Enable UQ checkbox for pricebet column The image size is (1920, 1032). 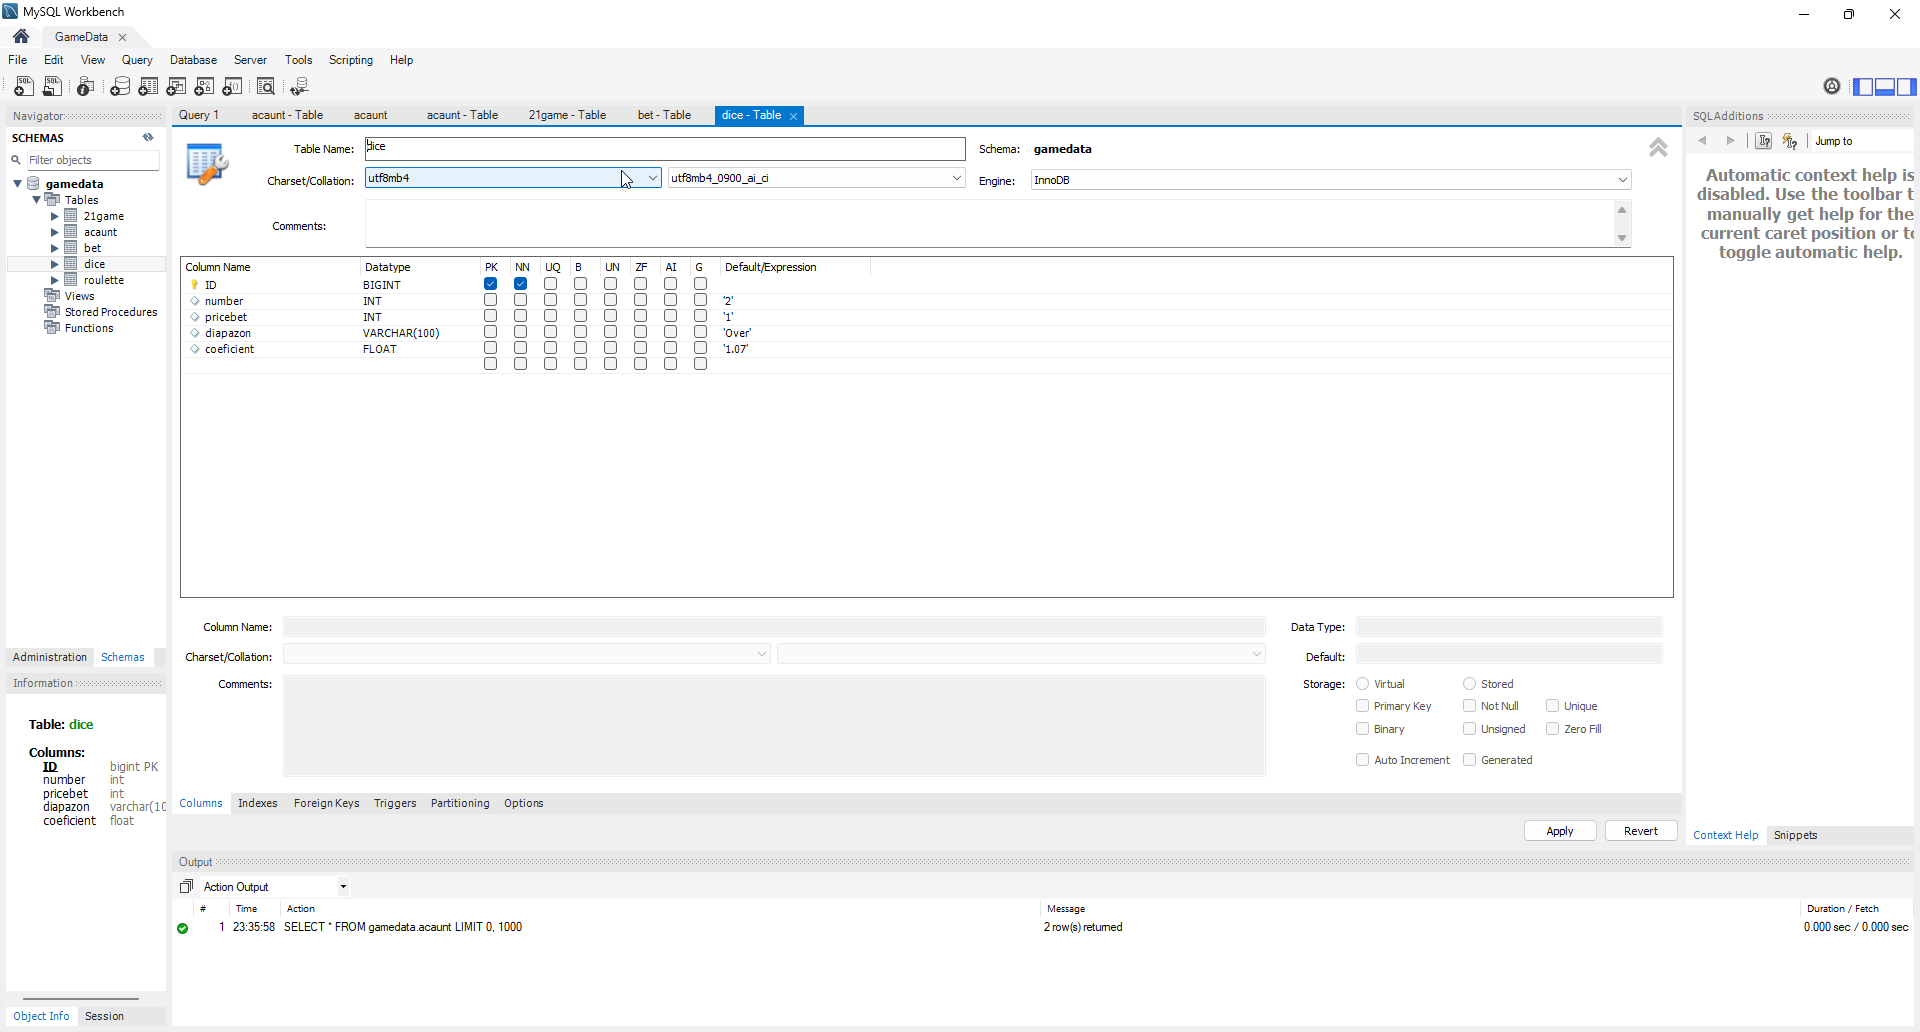(x=550, y=316)
